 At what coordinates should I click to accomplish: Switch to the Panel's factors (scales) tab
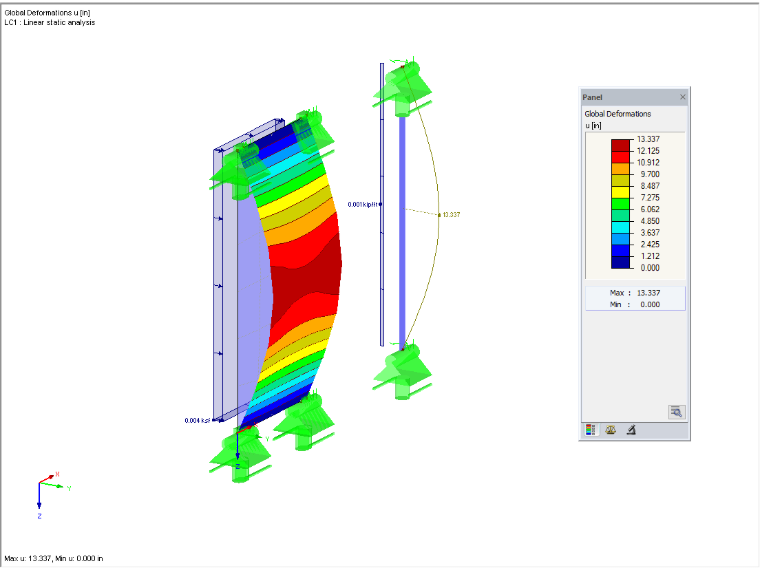[610, 430]
